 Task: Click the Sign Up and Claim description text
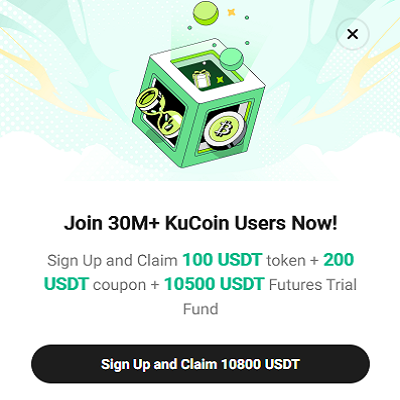click(112, 261)
